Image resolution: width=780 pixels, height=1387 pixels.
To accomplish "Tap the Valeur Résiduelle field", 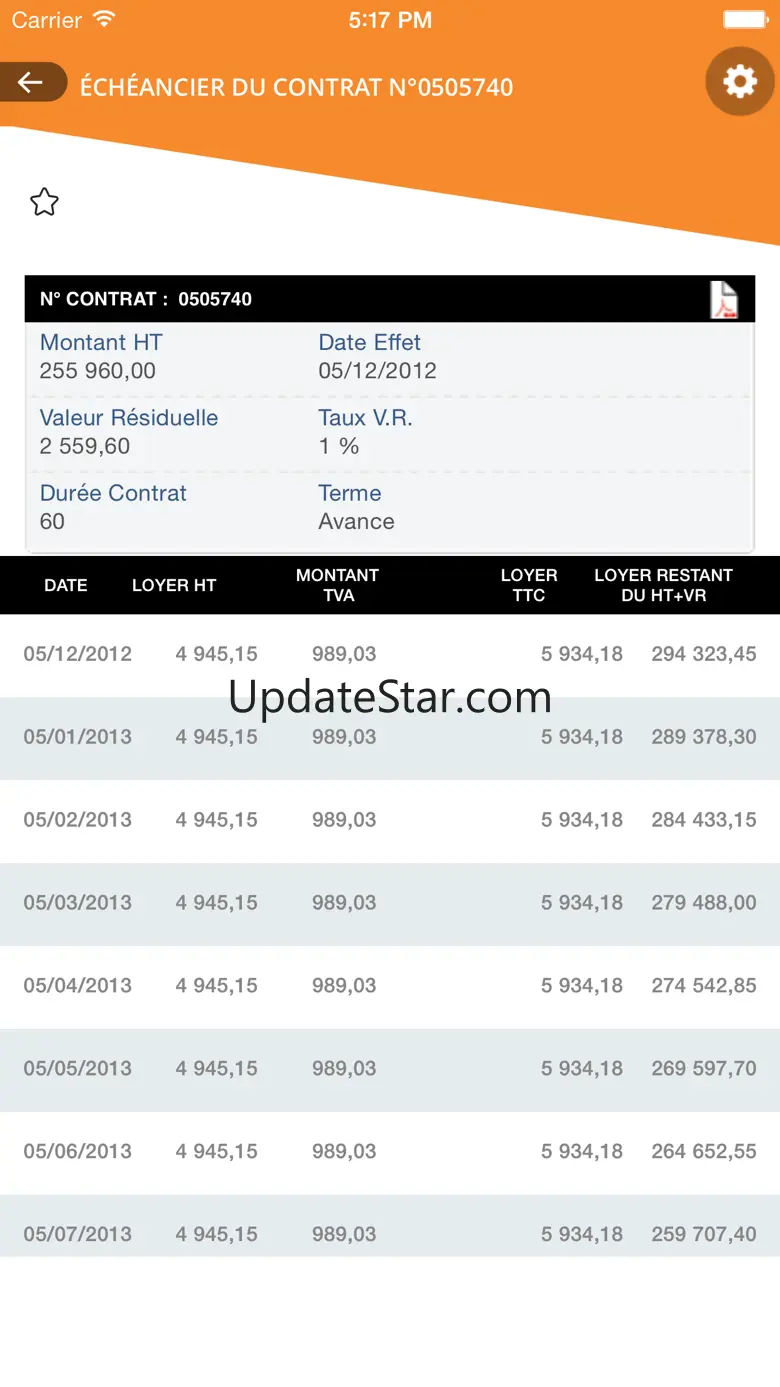I will tap(128, 432).
